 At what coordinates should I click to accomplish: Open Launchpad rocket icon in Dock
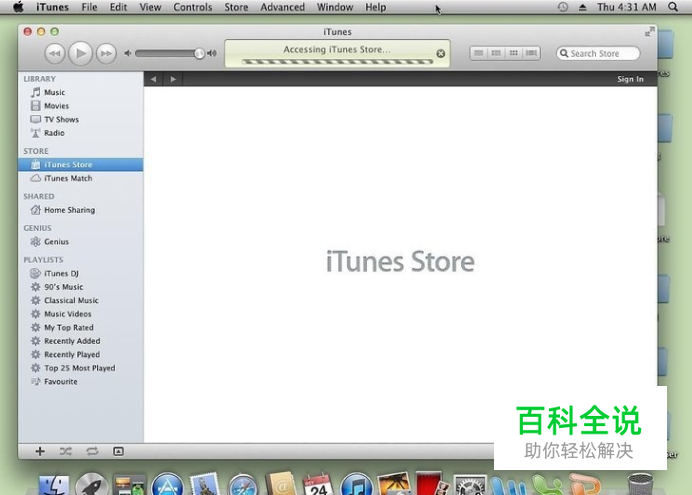(91, 484)
